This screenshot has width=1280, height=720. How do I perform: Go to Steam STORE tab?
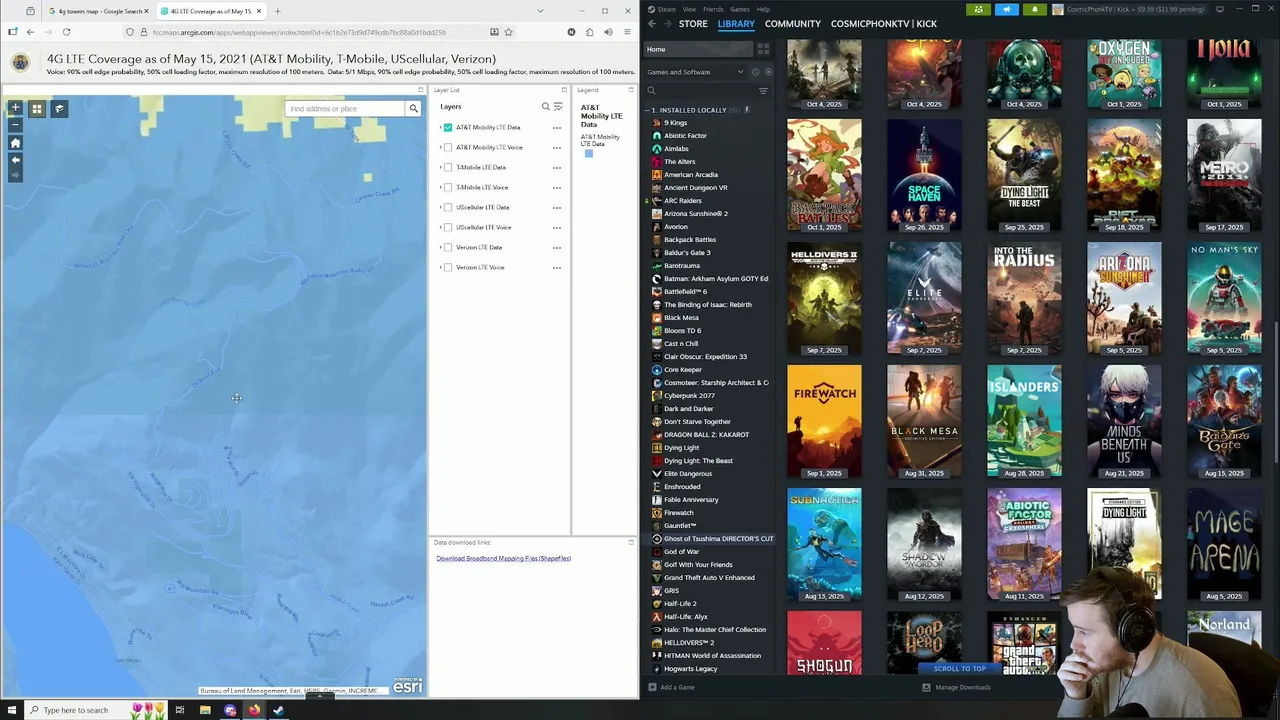[x=693, y=23]
